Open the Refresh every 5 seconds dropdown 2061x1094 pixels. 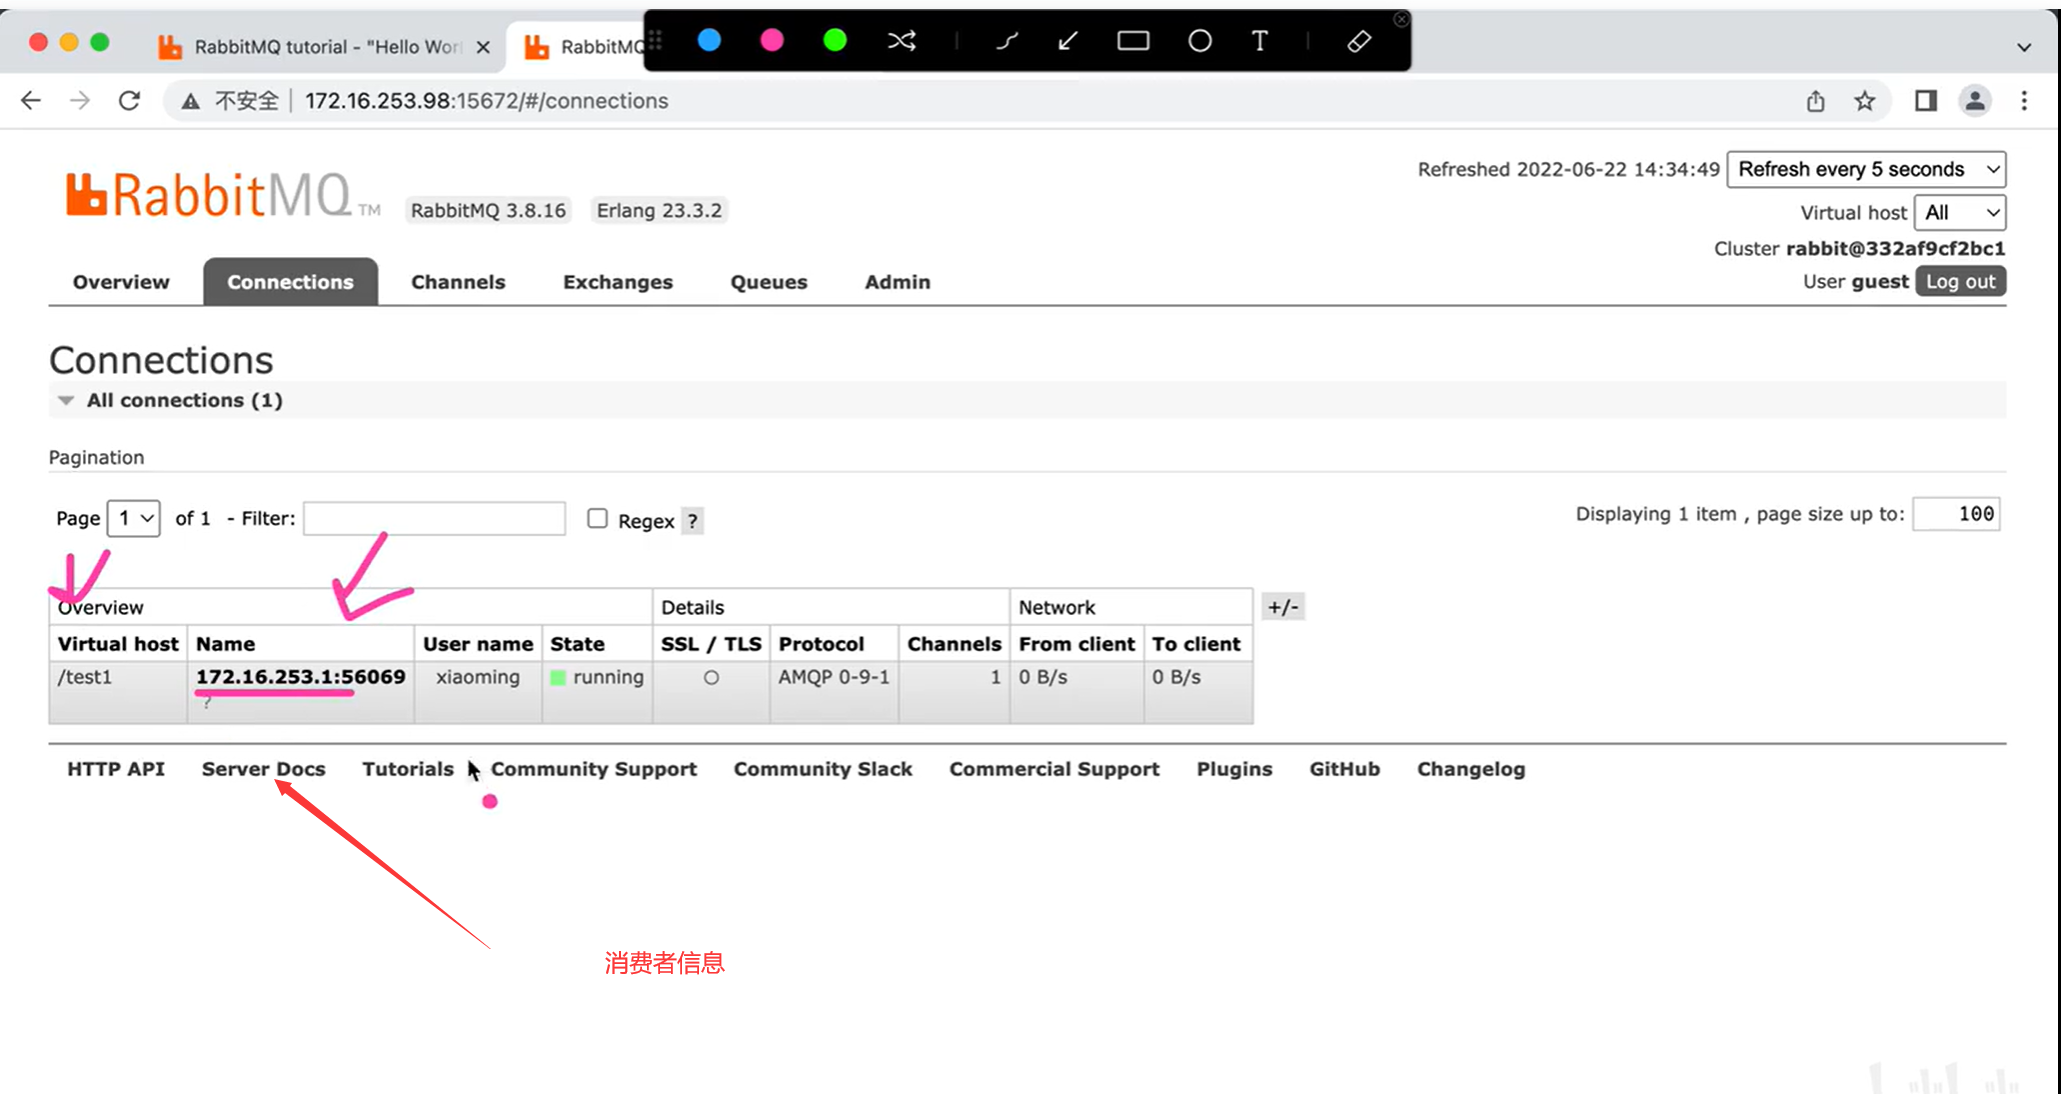pyautogui.click(x=1866, y=169)
